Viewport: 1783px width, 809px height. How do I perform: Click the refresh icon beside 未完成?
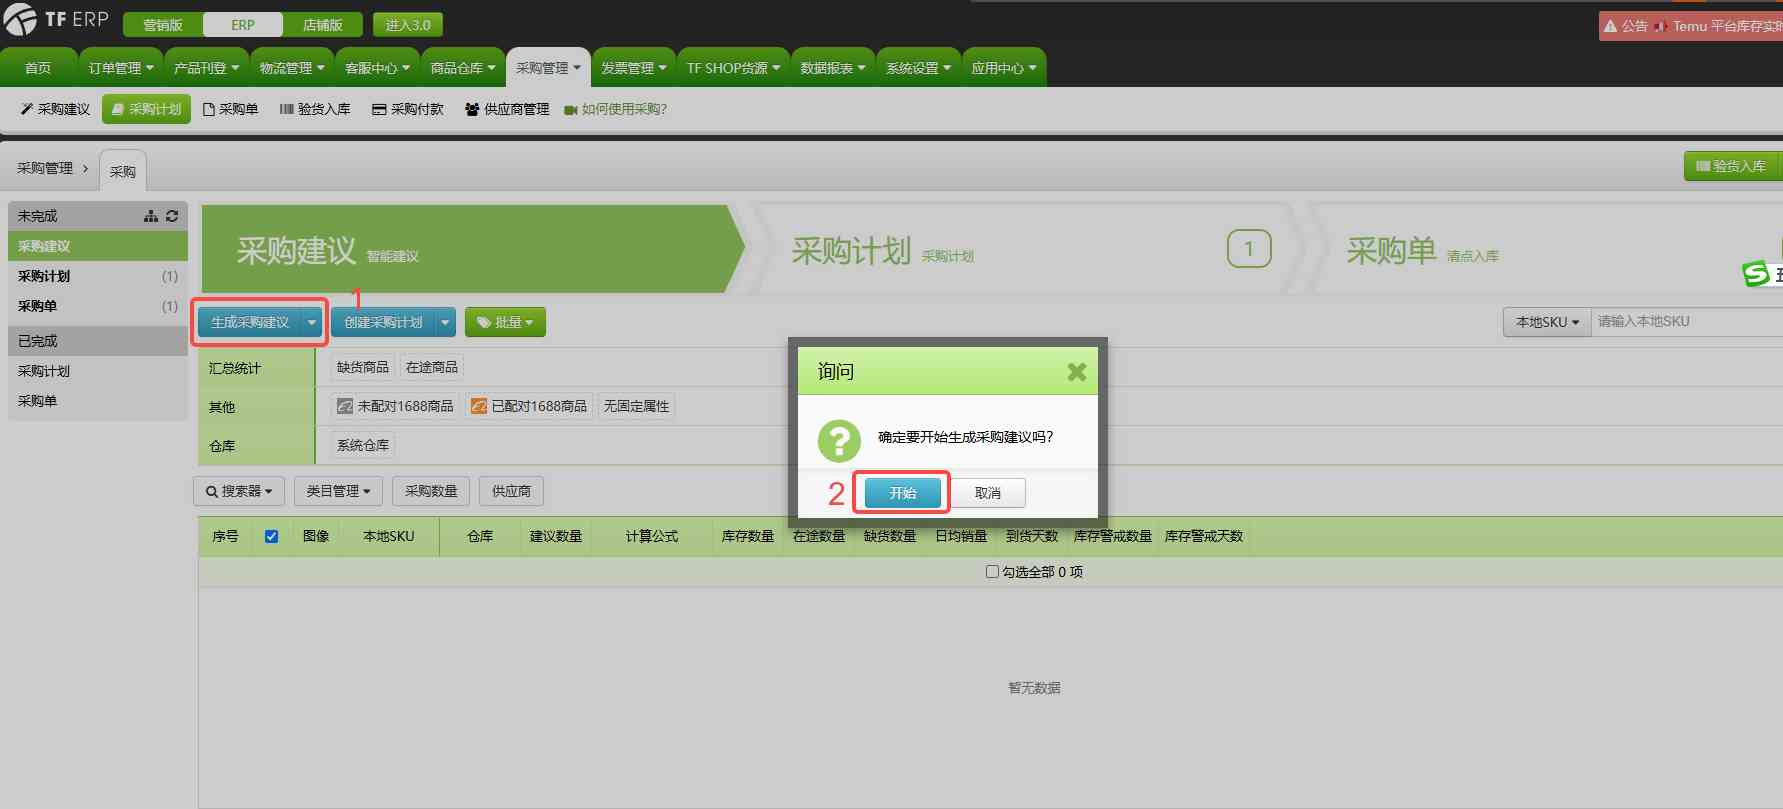point(172,216)
